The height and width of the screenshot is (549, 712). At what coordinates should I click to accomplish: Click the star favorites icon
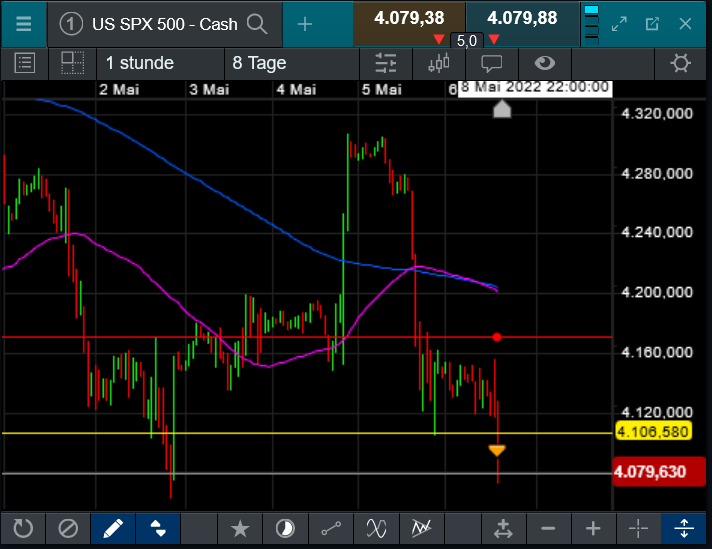[240, 529]
